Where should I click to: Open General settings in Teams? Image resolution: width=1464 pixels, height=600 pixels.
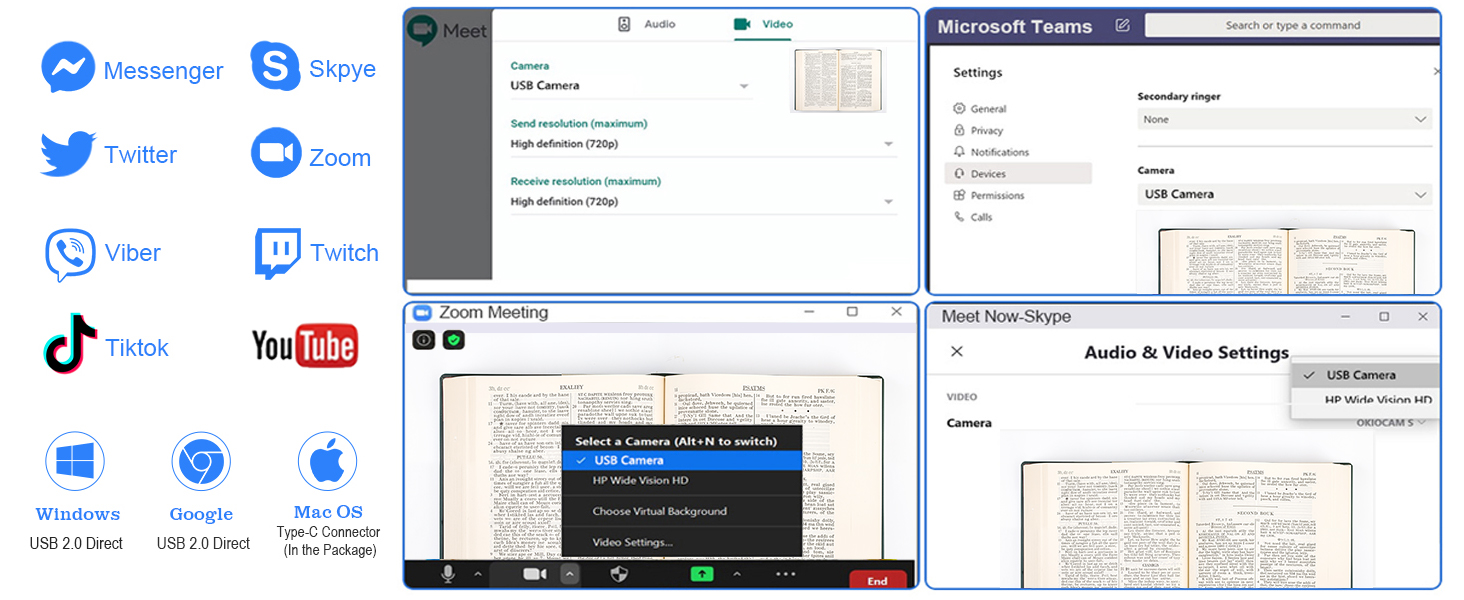(980, 109)
